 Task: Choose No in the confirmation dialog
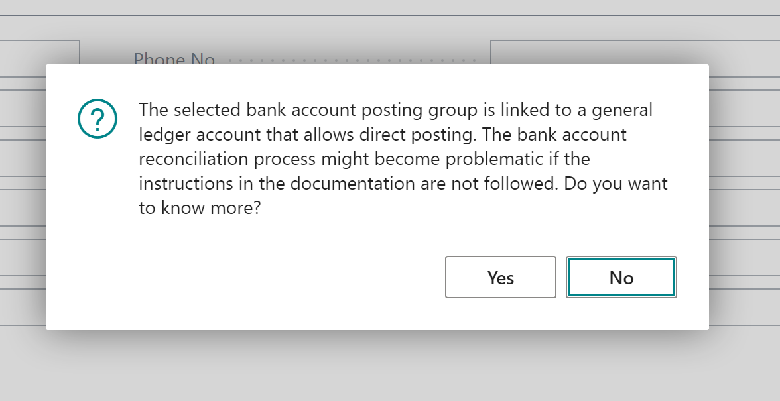(x=621, y=277)
